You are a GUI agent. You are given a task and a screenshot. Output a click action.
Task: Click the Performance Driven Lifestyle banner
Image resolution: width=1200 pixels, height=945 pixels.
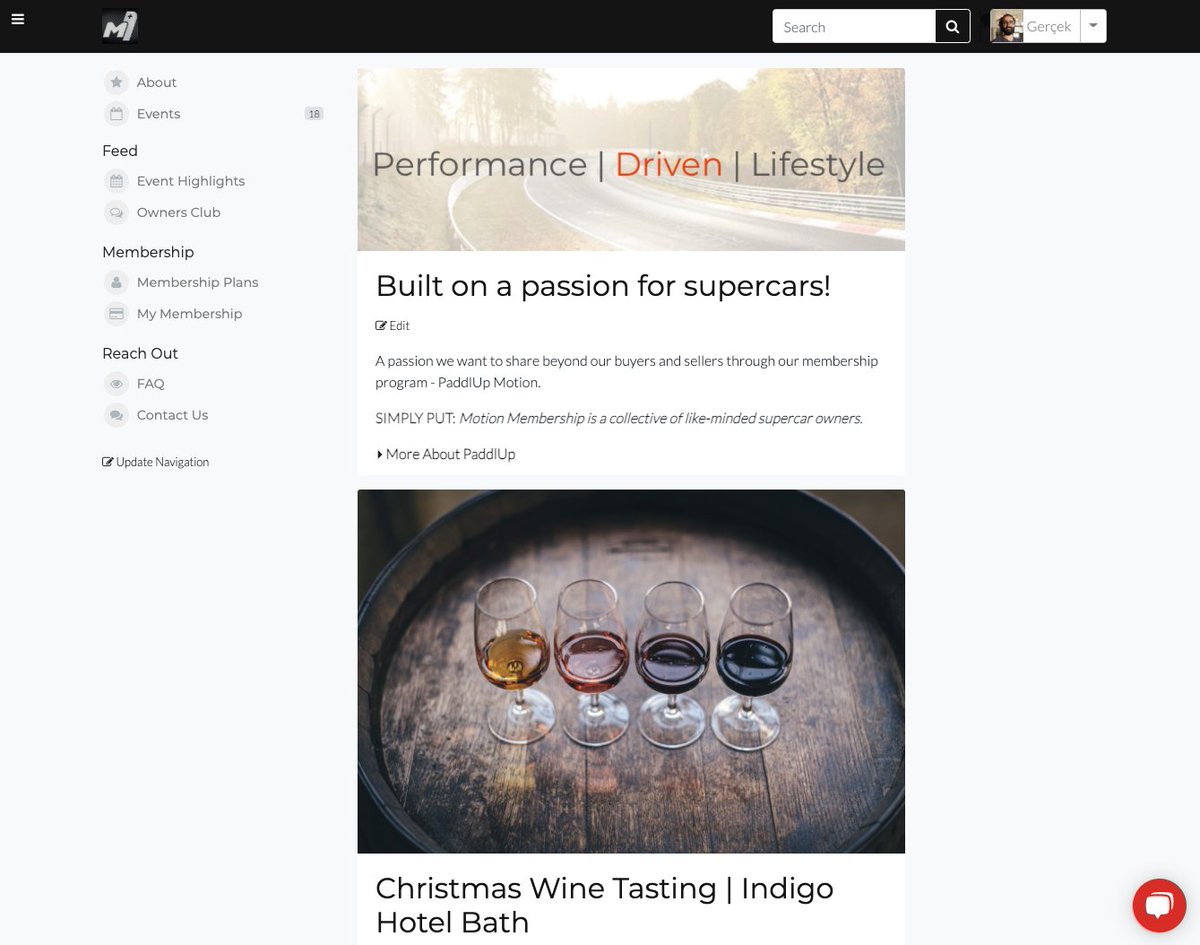[x=631, y=160]
